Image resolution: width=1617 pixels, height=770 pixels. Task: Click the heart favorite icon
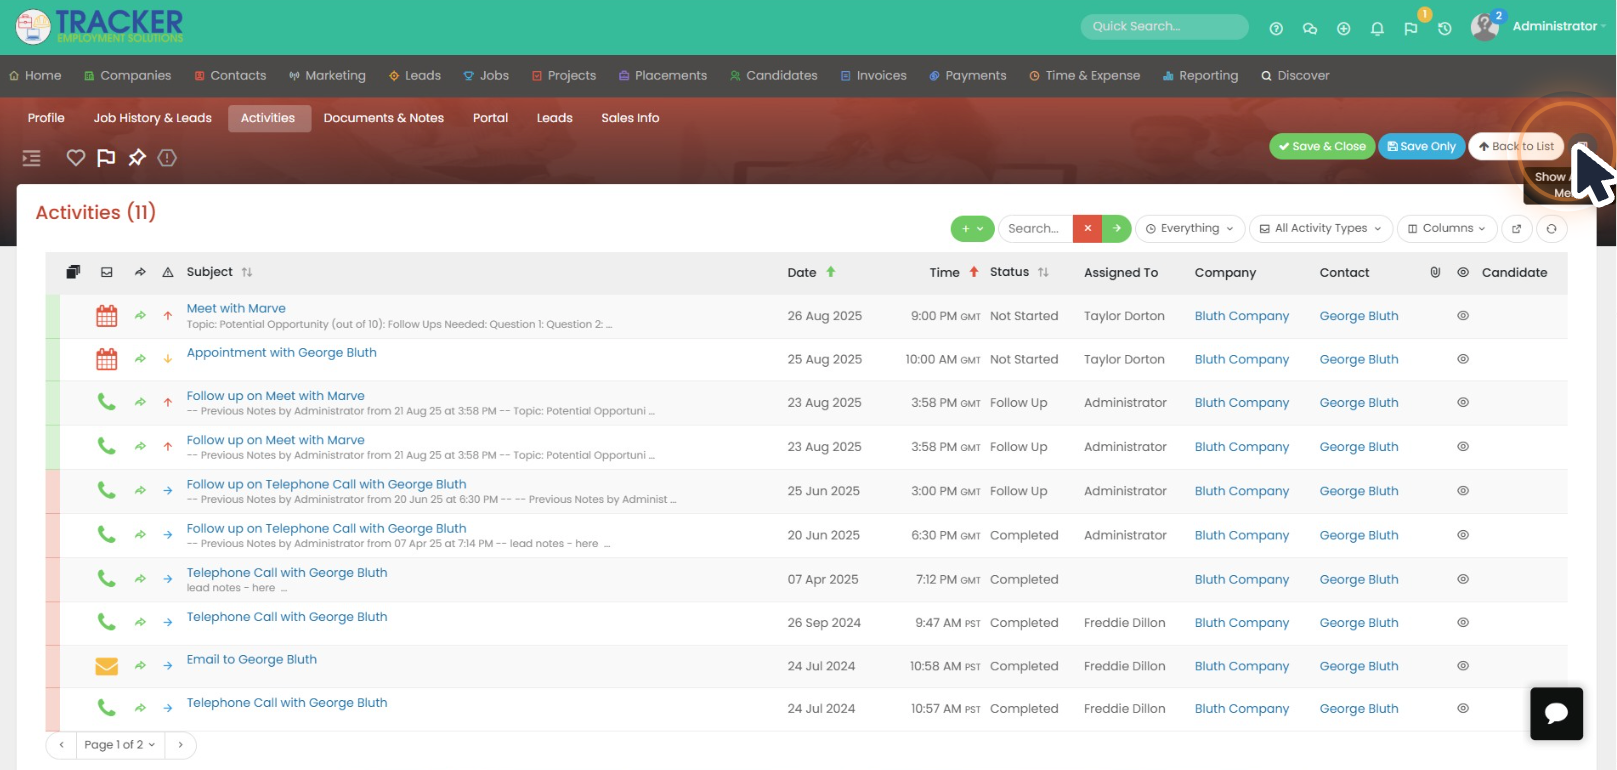pos(75,158)
